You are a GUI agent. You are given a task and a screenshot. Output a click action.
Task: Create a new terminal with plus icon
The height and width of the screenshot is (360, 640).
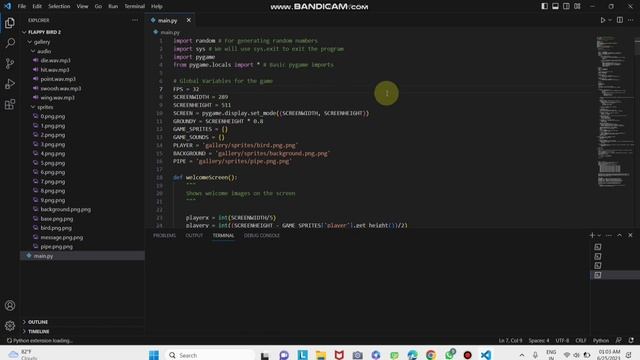pyautogui.click(x=592, y=235)
